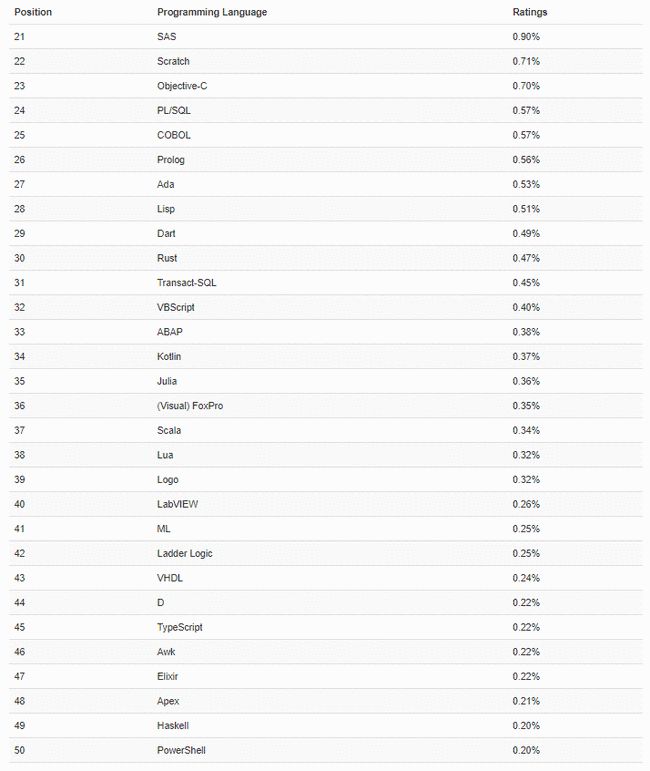Viewport: 650px width, 771px height.
Task: Click the 0.90% rating value
Action: [x=526, y=37]
